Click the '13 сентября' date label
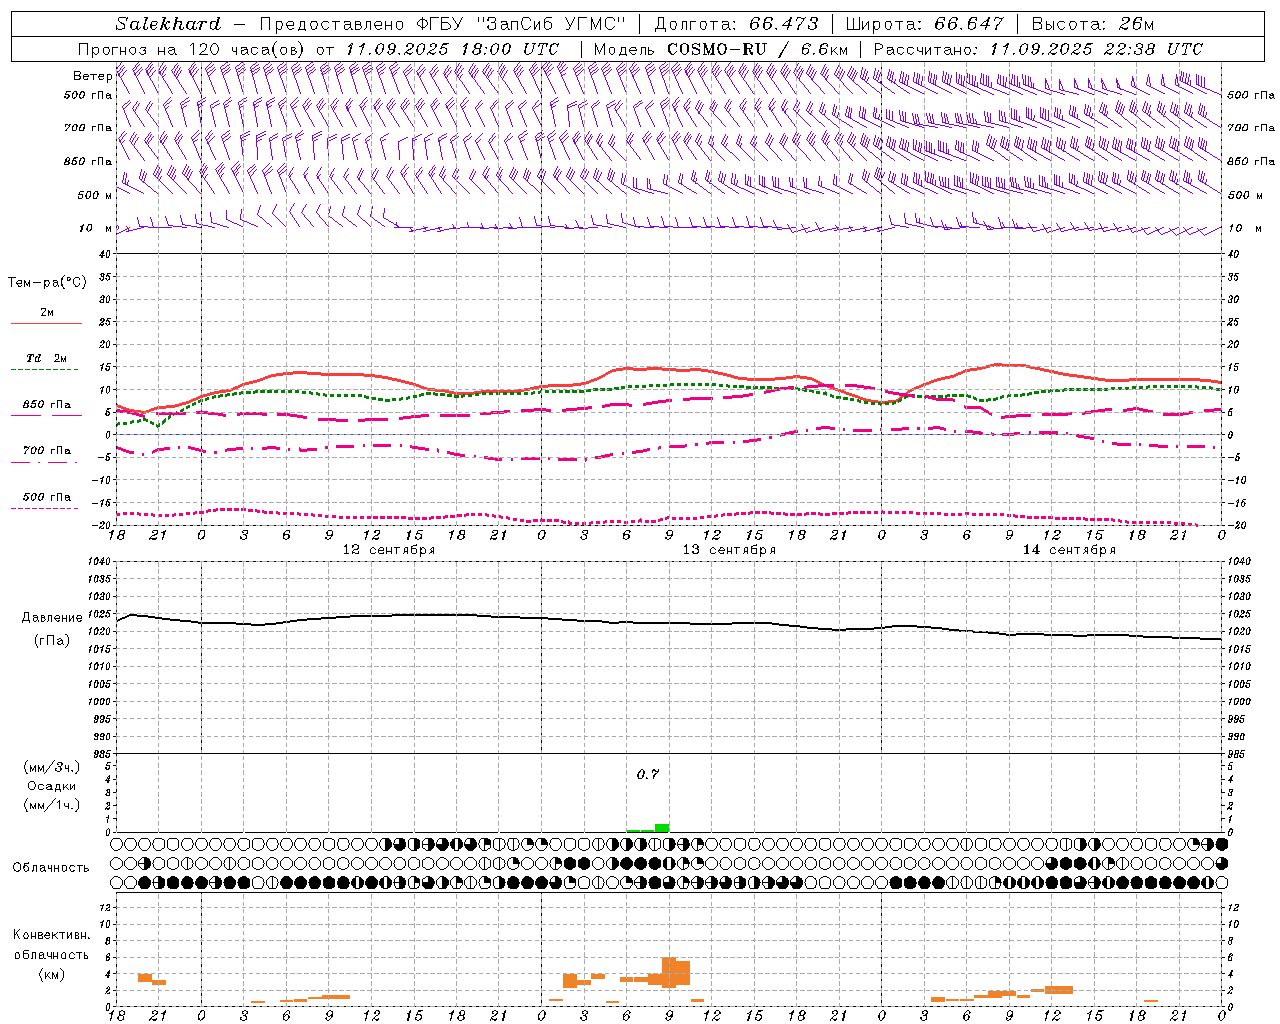 728,550
